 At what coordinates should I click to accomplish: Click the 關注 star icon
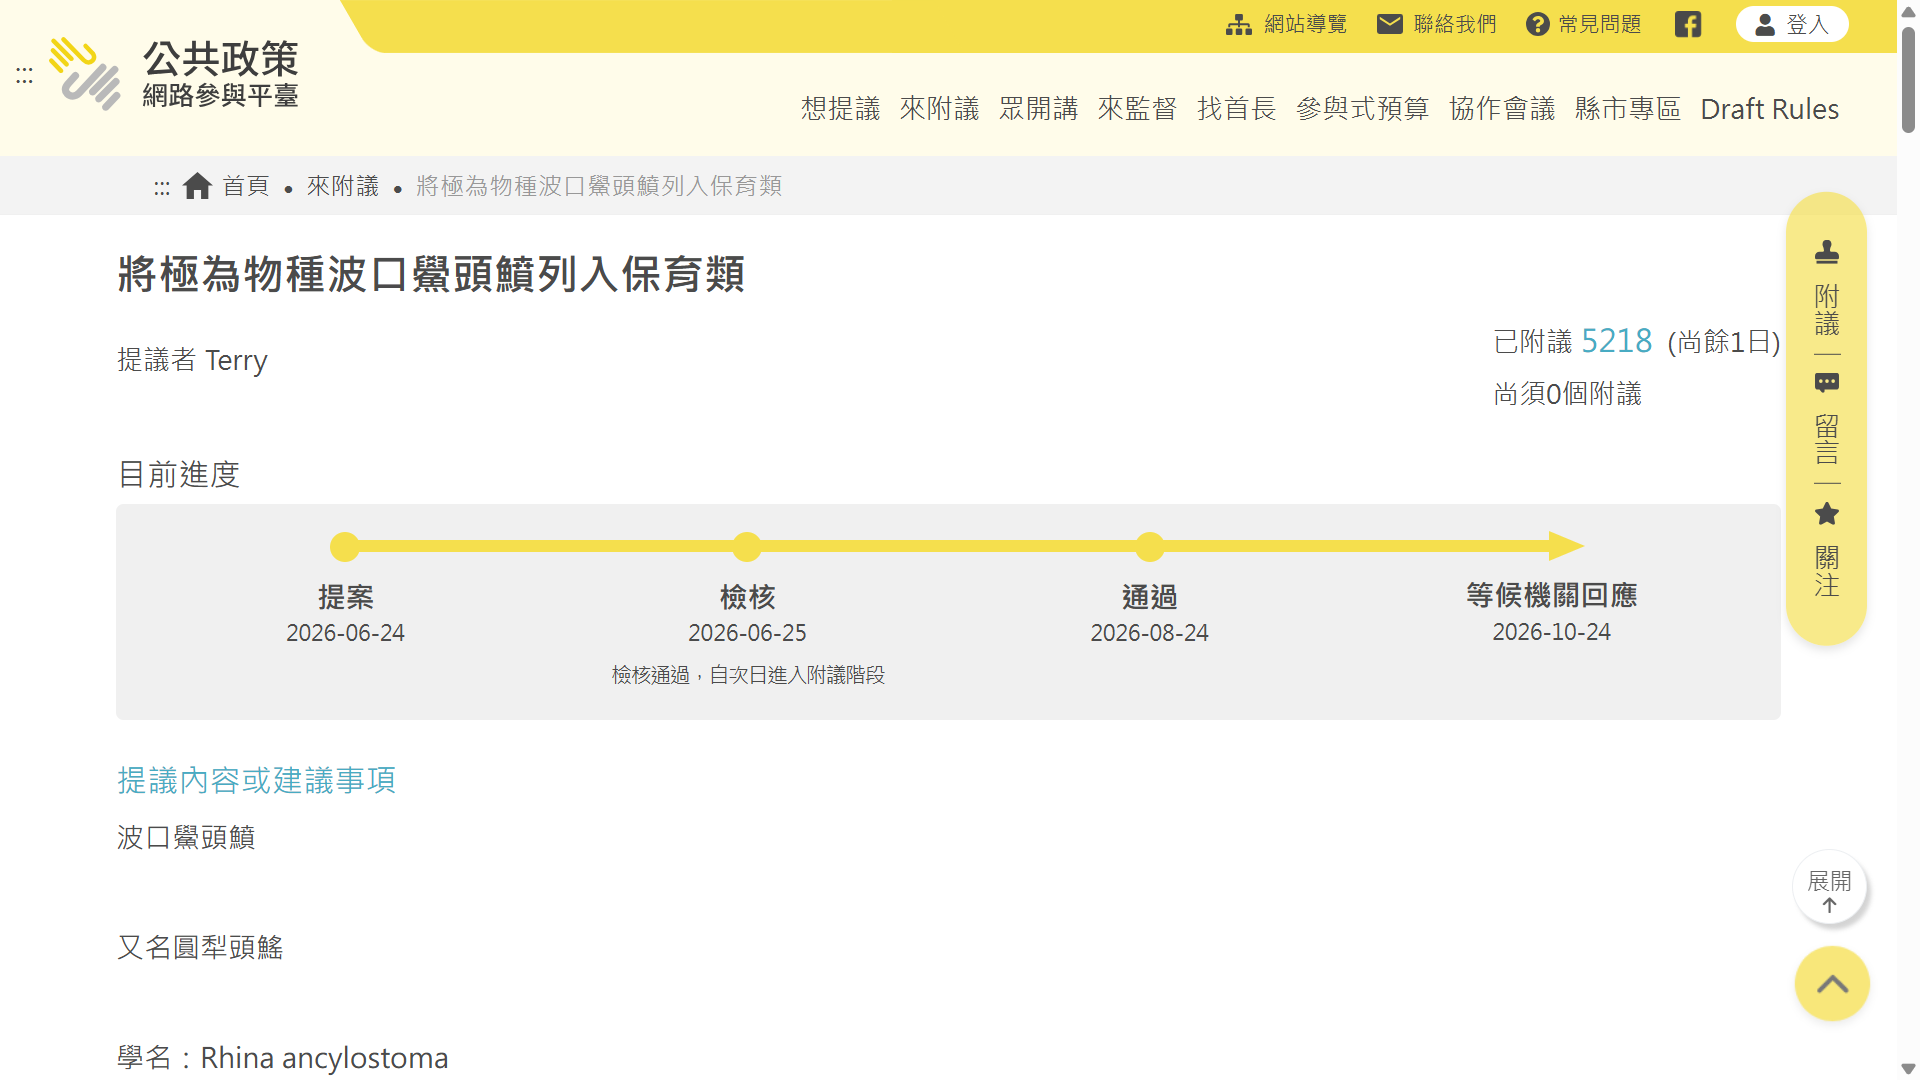[1827, 514]
